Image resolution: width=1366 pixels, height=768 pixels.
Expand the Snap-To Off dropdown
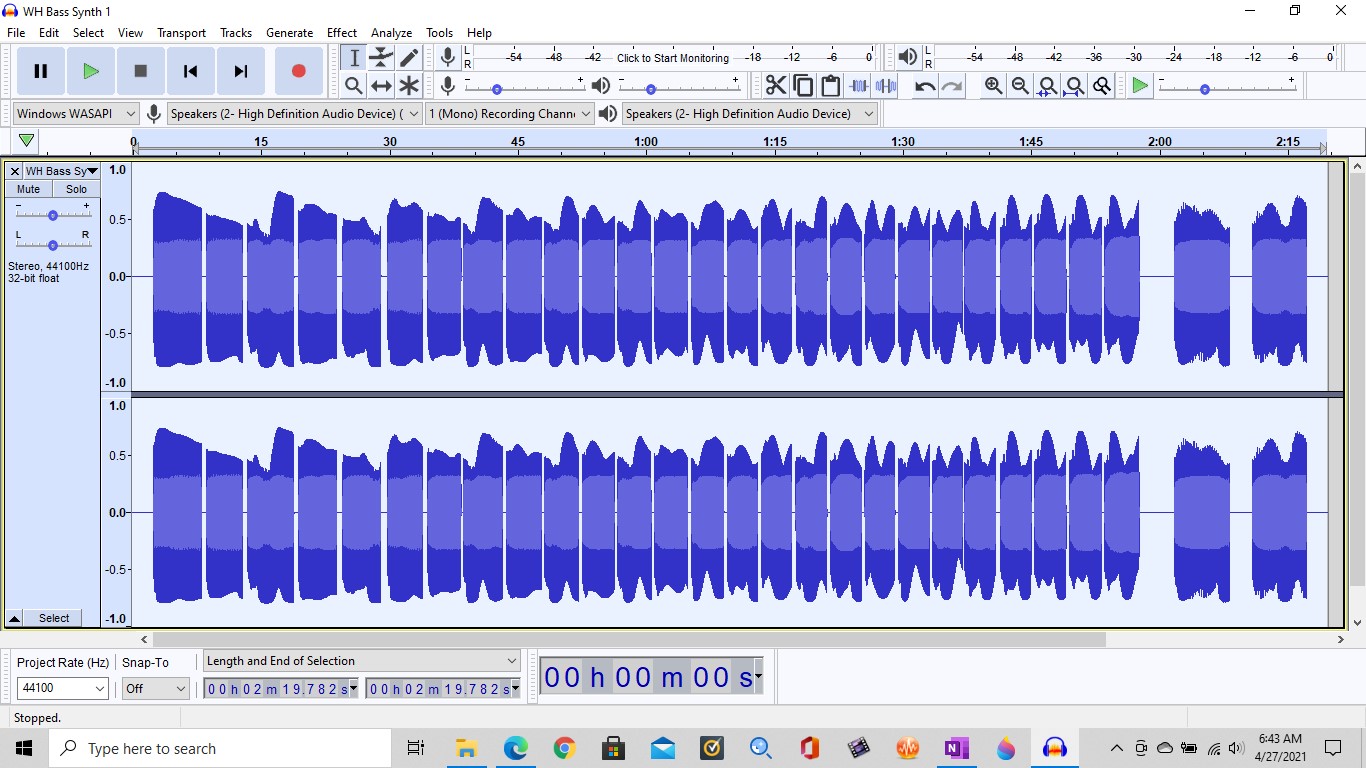(x=155, y=688)
